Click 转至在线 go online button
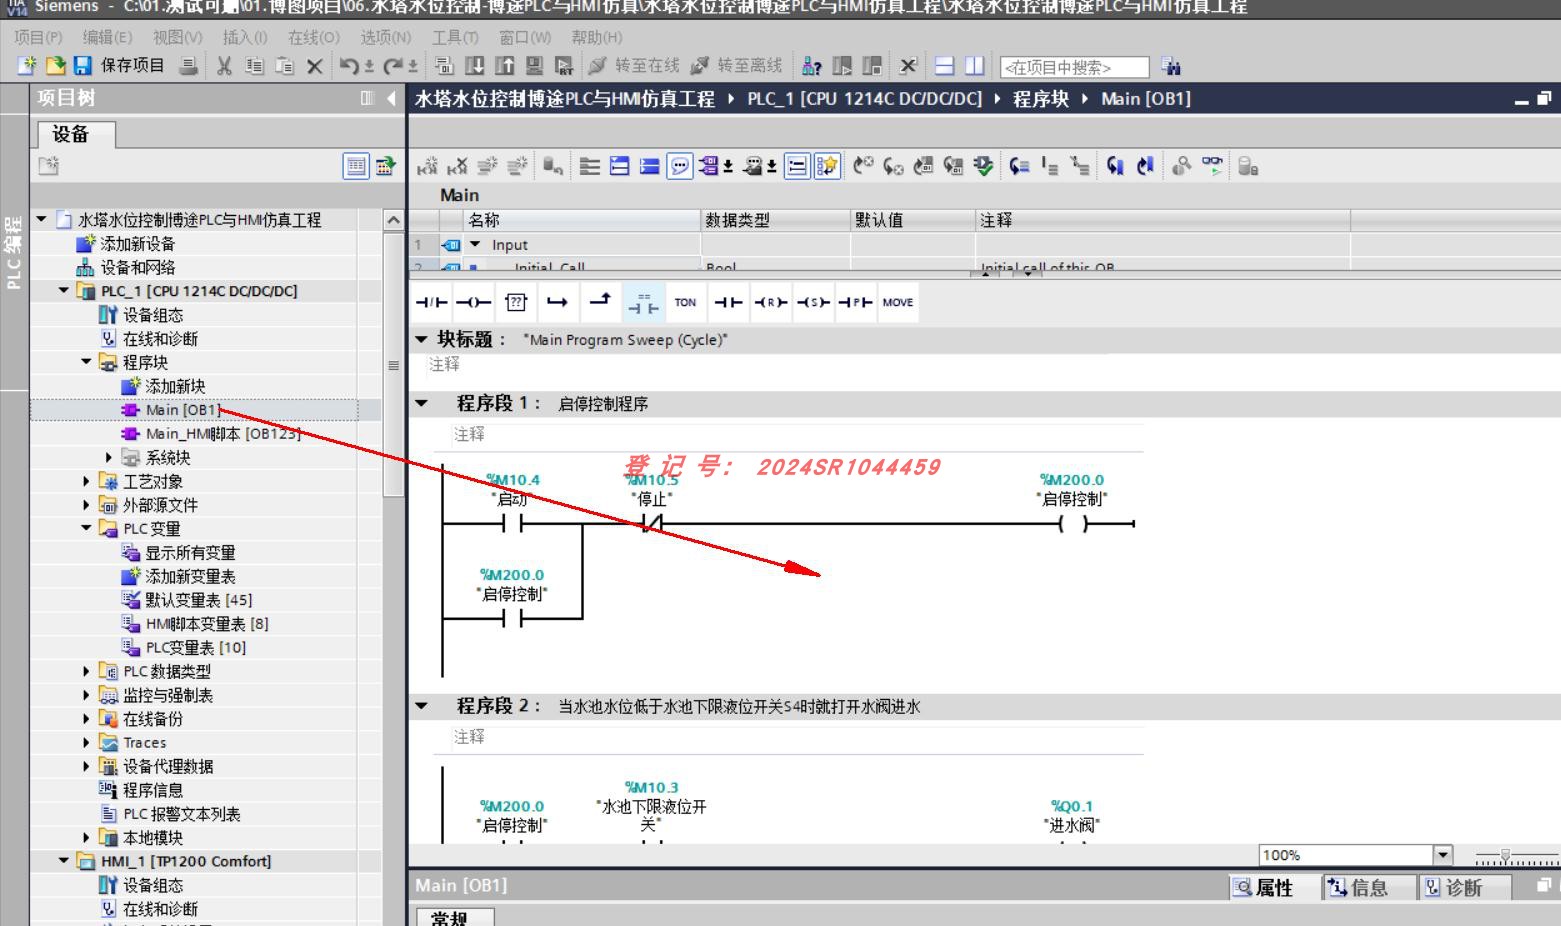 point(634,66)
